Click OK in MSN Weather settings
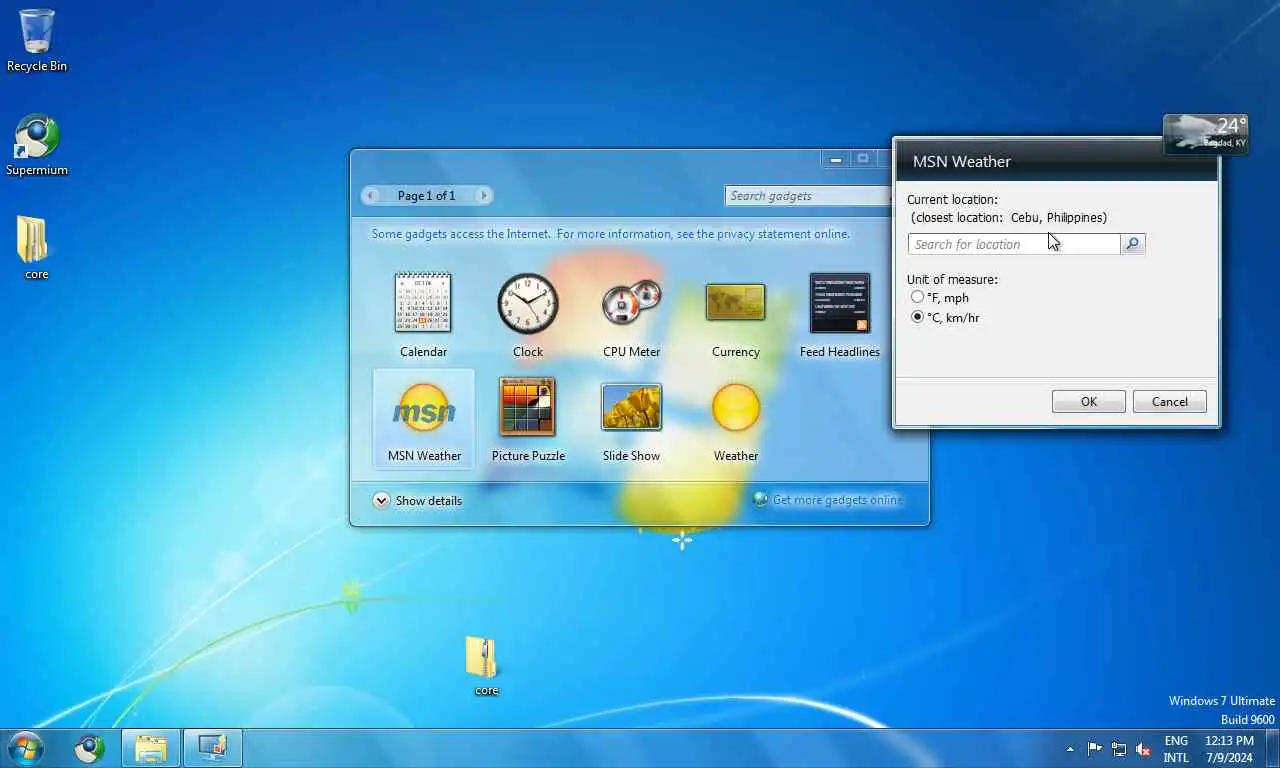 point(1089,402)
